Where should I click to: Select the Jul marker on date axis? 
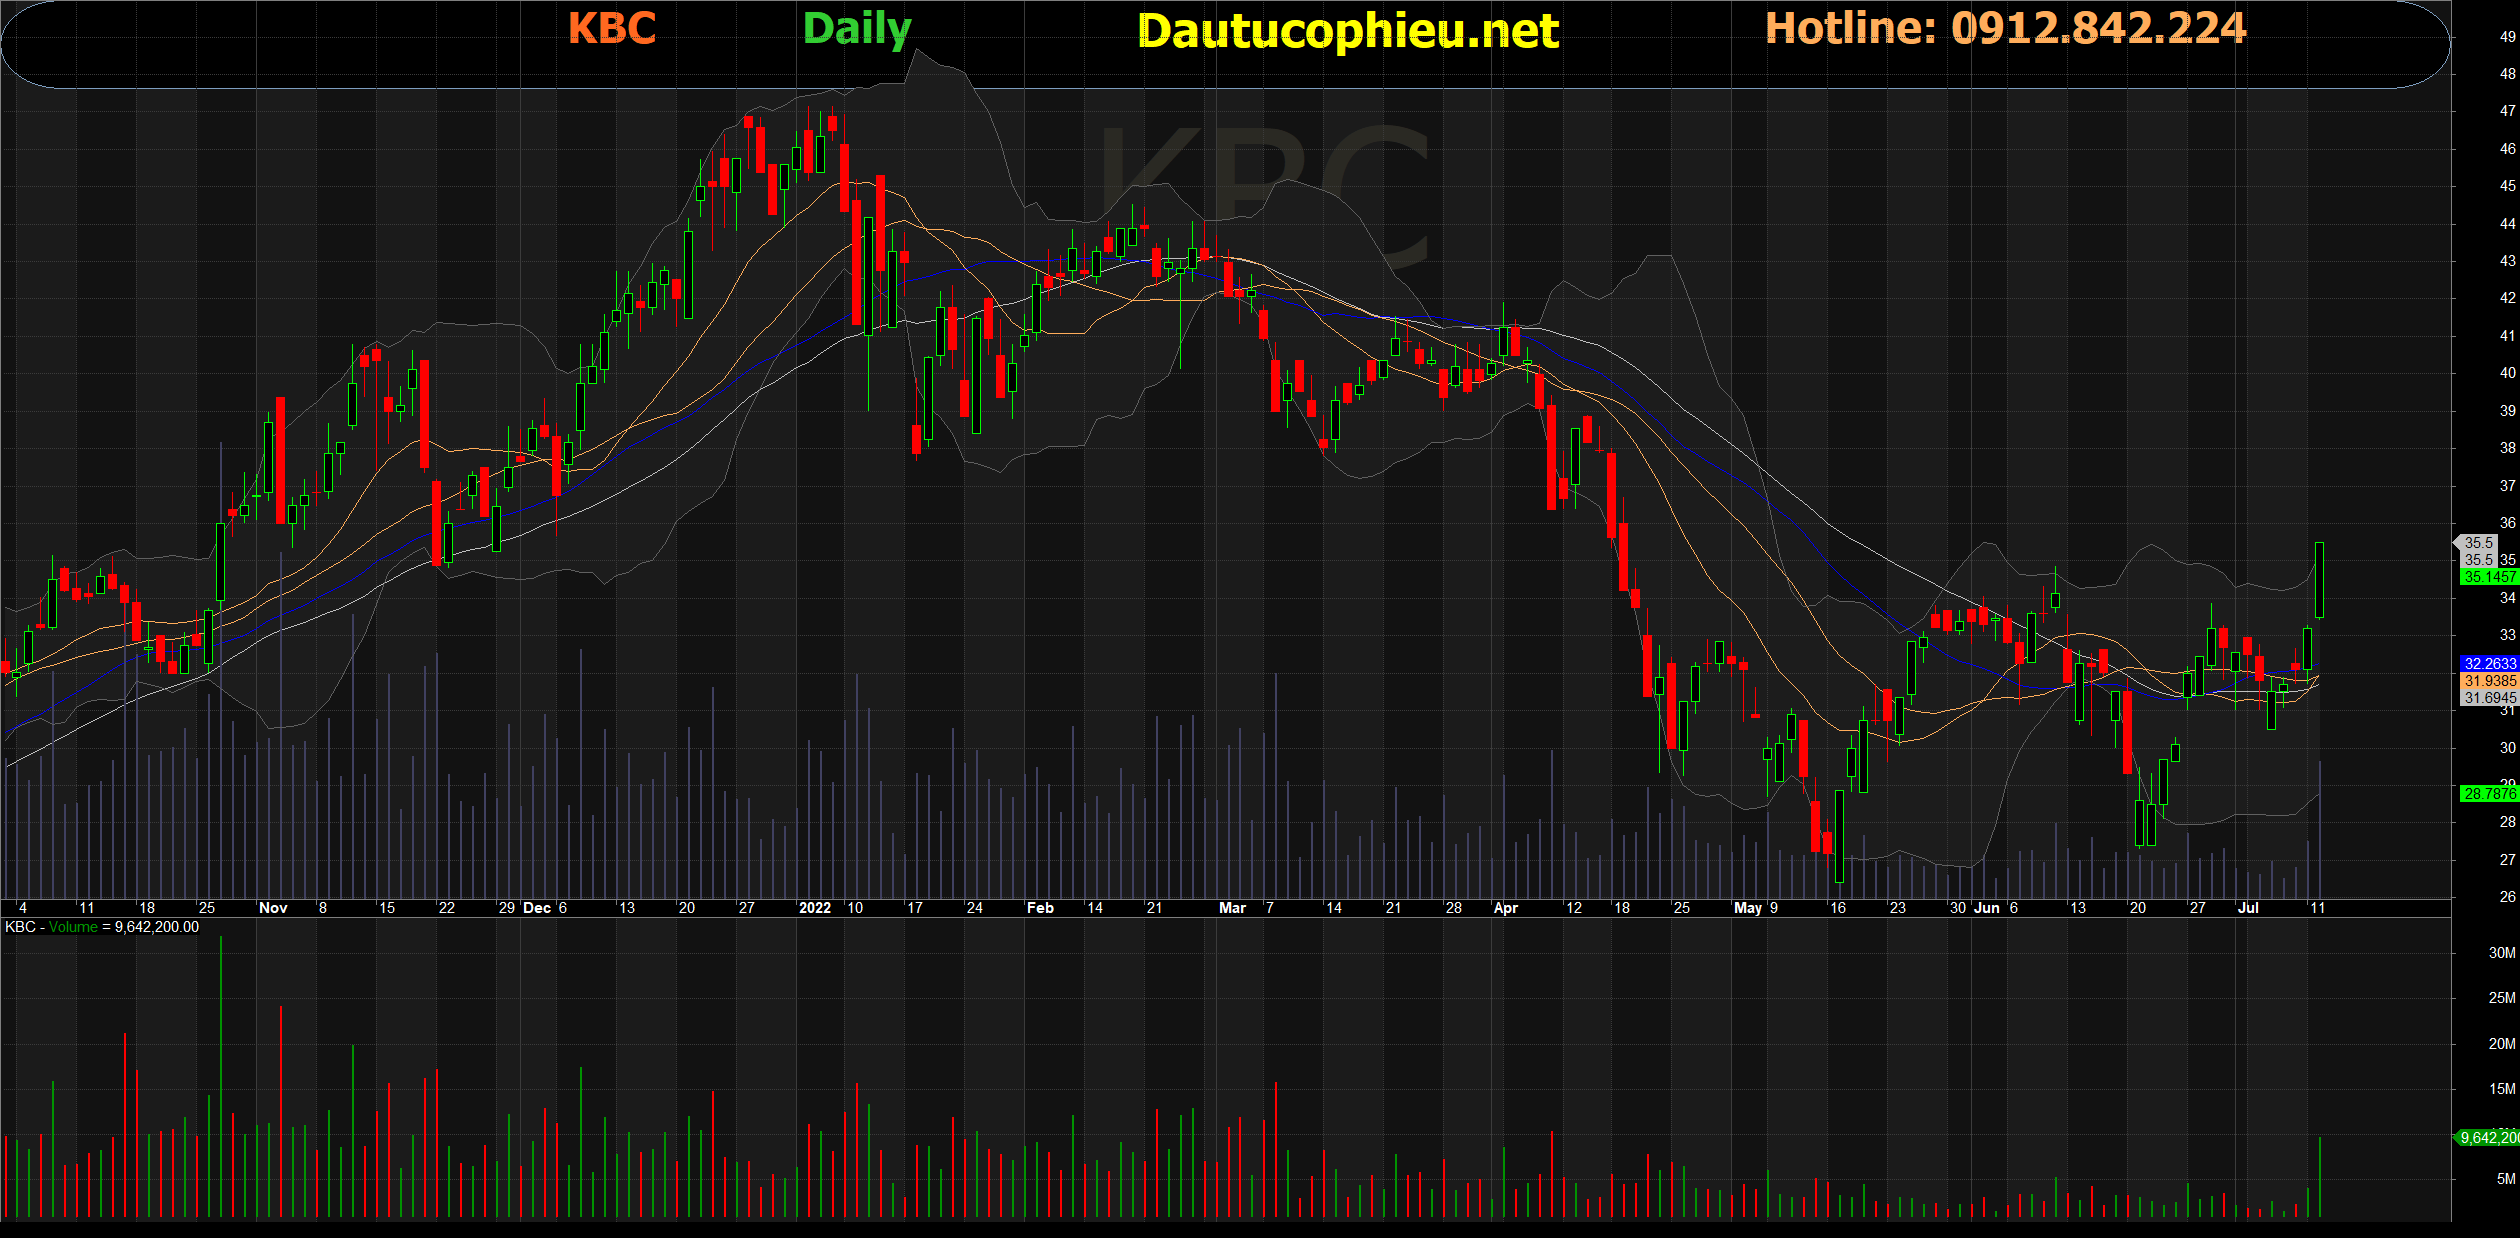point(2248,908)
